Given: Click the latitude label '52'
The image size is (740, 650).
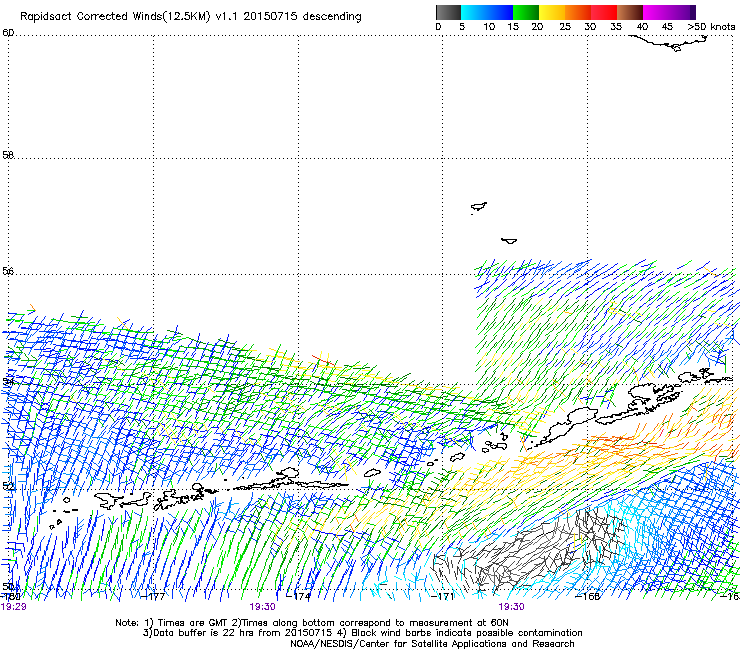Looking at the screenshot, I should tap(8, 486).
